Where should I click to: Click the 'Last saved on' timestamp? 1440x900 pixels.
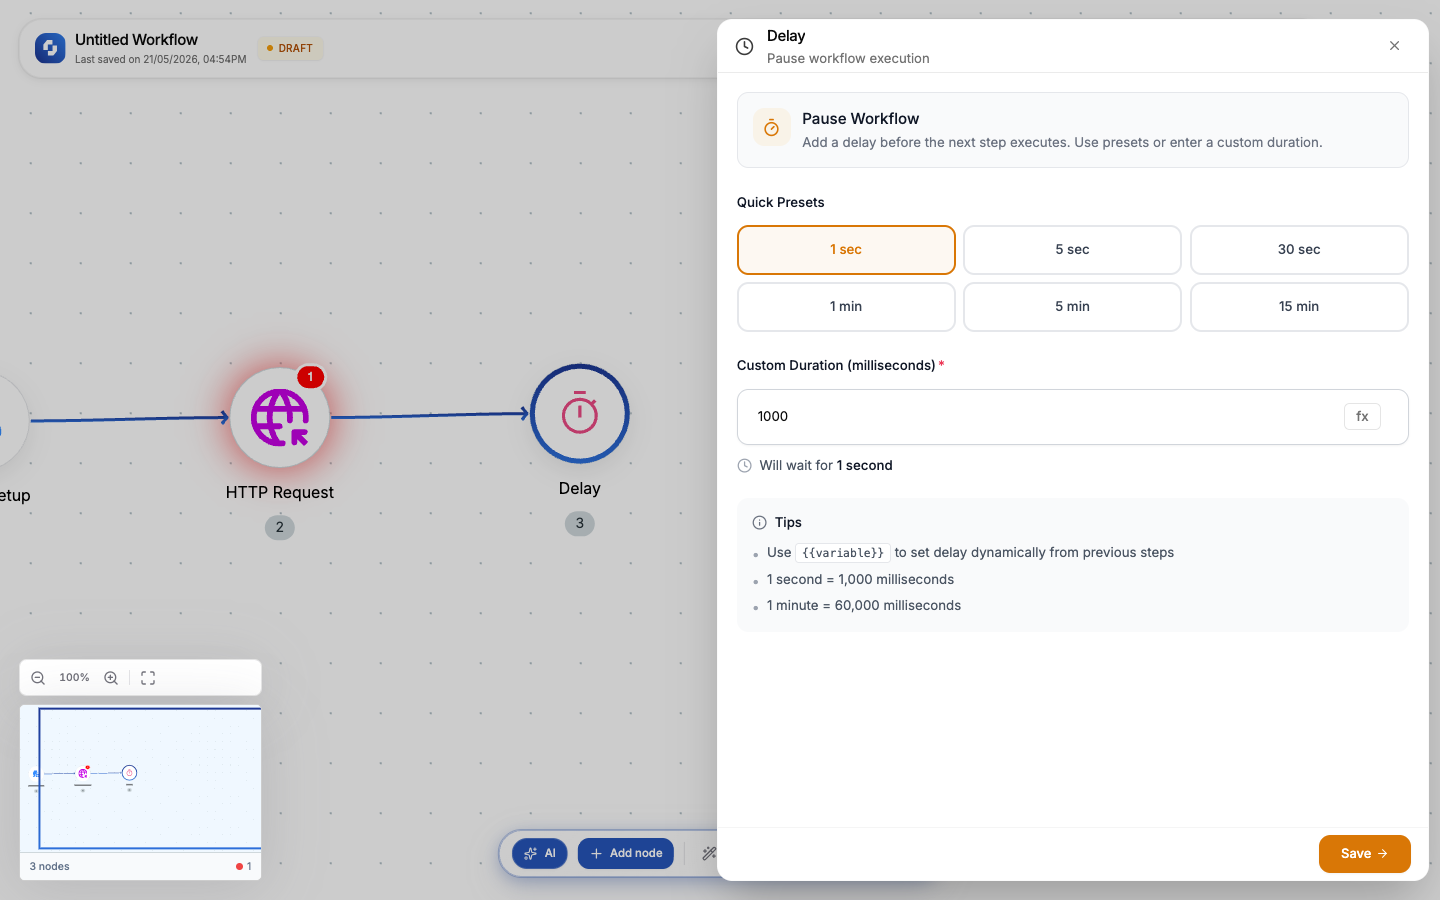(161, 59)
